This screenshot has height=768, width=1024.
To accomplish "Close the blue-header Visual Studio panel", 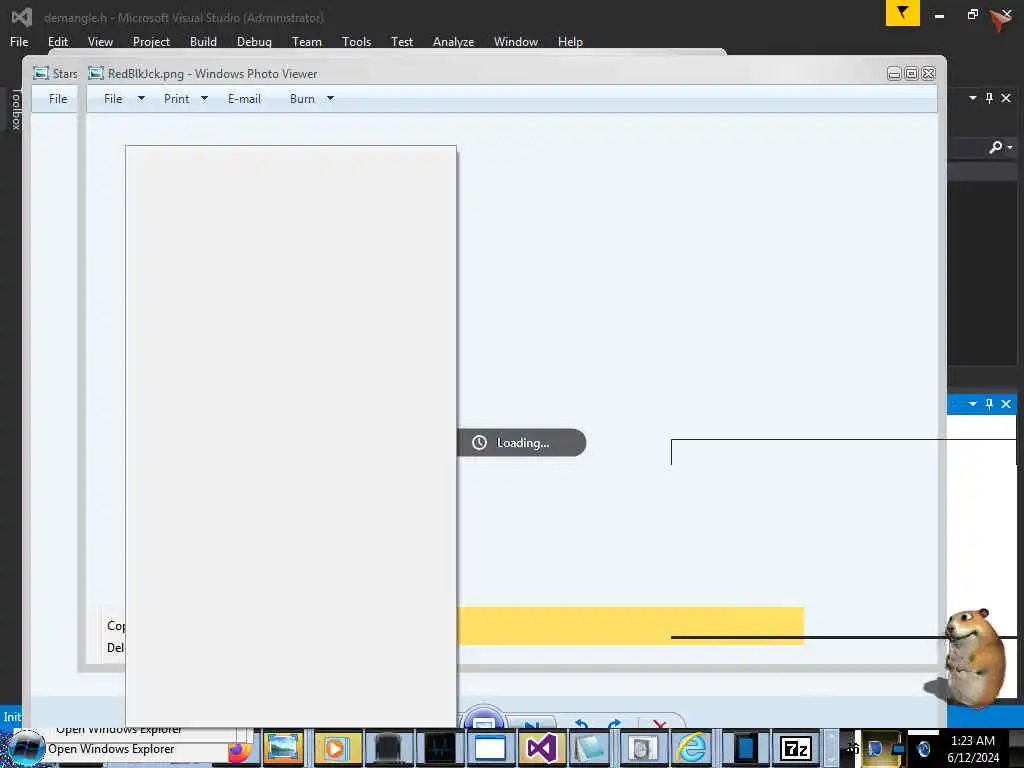I will [1006, 404].
